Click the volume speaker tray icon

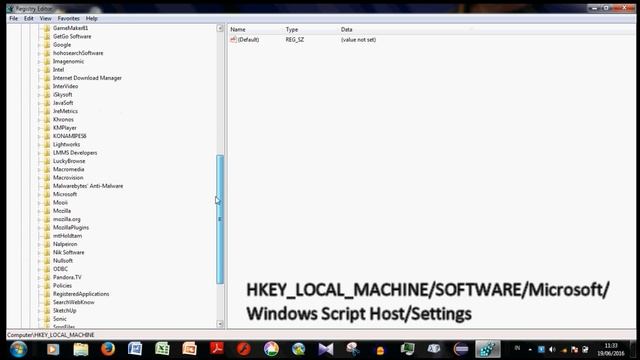pos(552,349)
